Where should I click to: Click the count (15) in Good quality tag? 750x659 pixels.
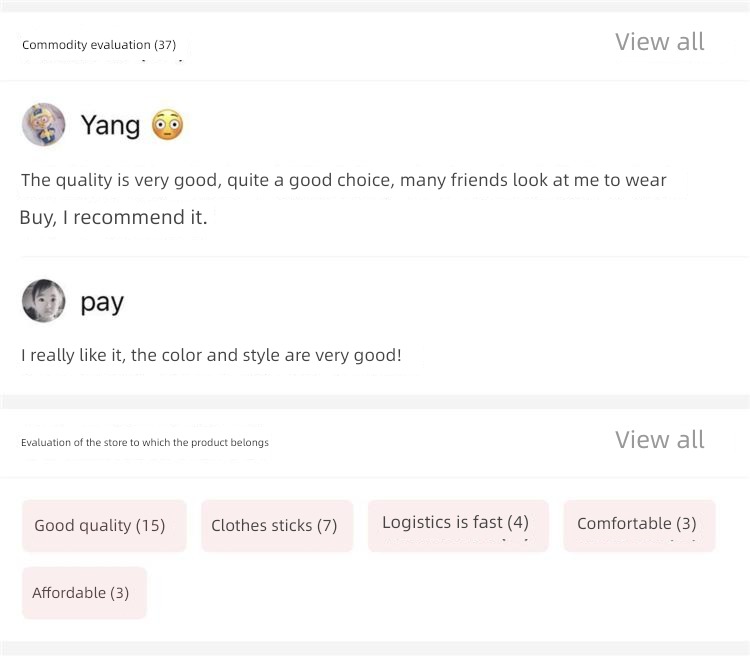click(x=150, y=526)
